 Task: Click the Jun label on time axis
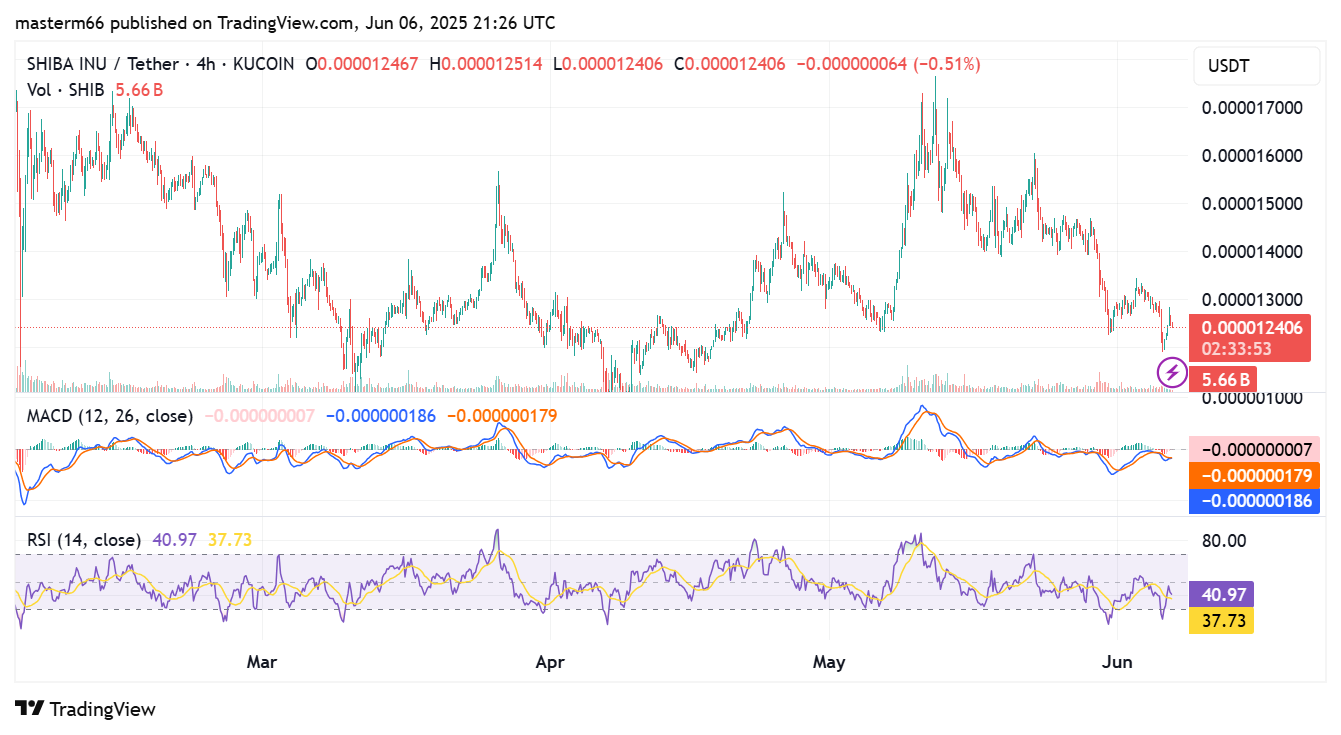coord(1115,662)
